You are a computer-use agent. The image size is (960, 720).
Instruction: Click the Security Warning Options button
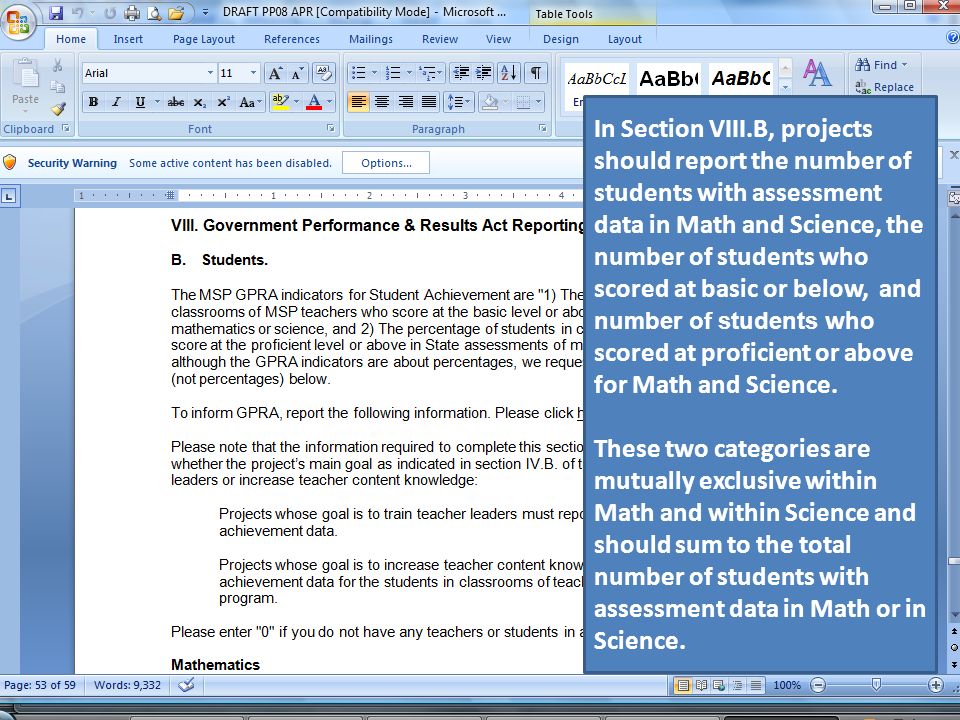click(386, 163)
